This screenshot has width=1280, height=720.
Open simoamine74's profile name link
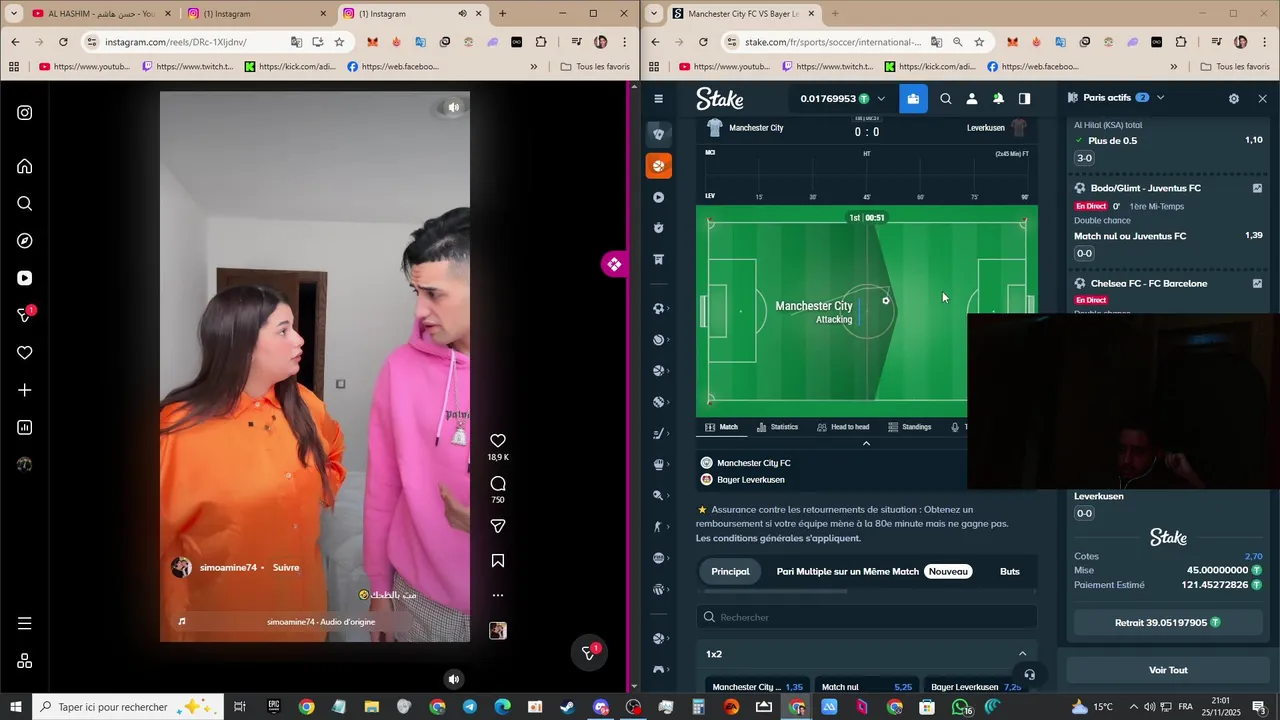click(x=228, y=568)
